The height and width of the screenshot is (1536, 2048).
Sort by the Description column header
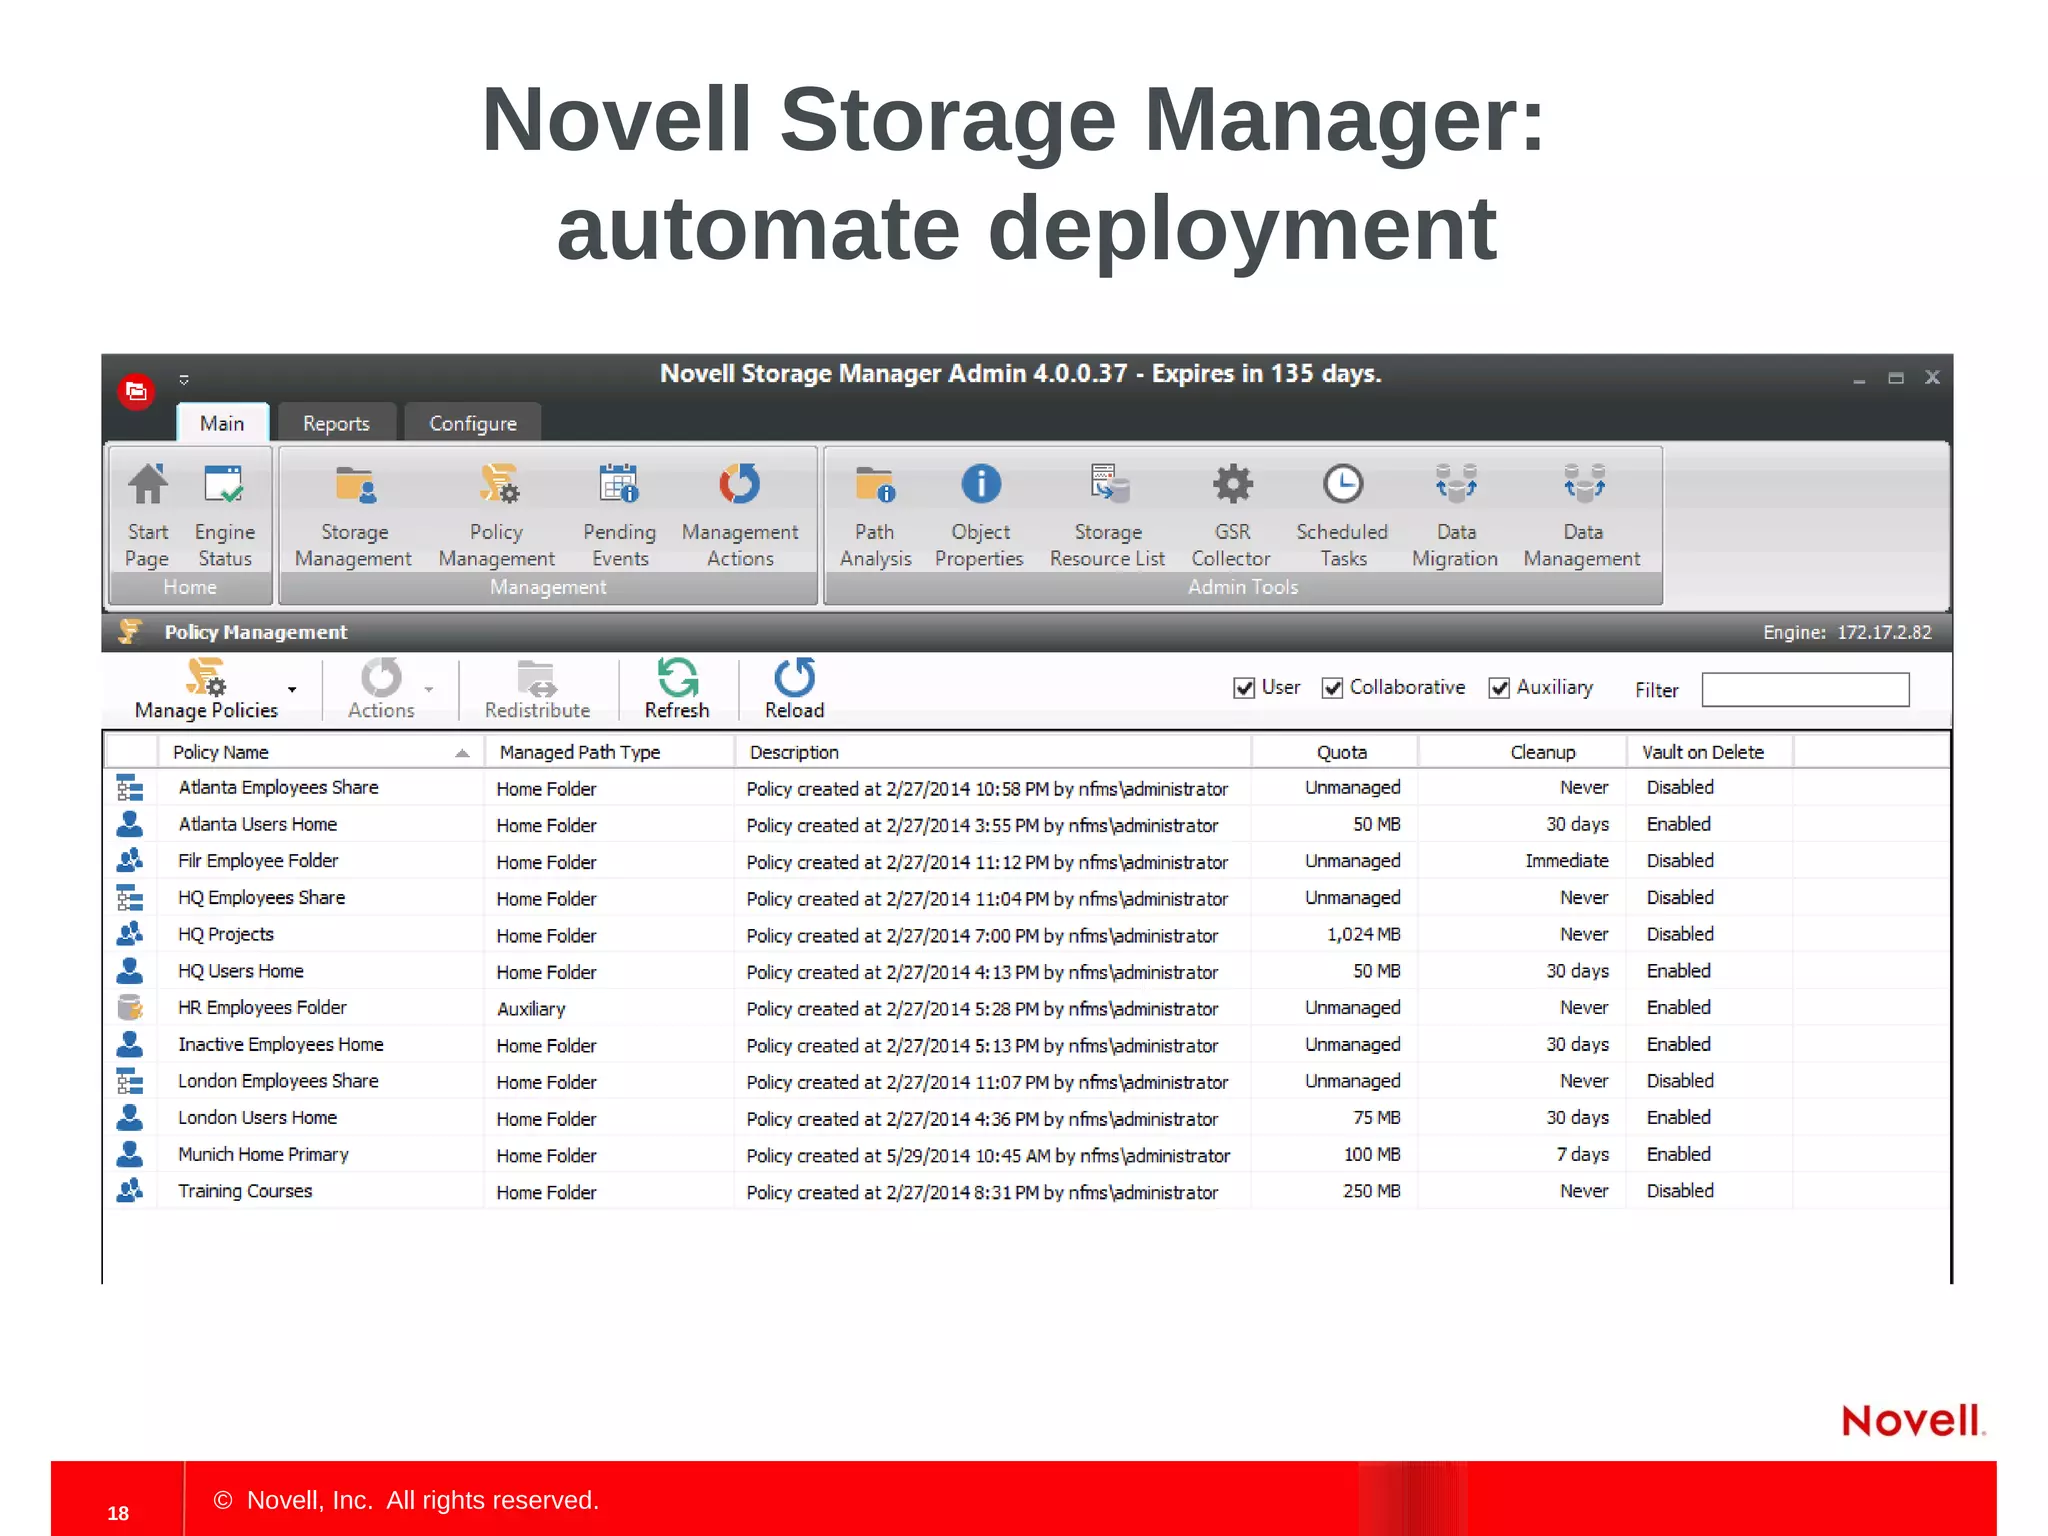[993, 752]
